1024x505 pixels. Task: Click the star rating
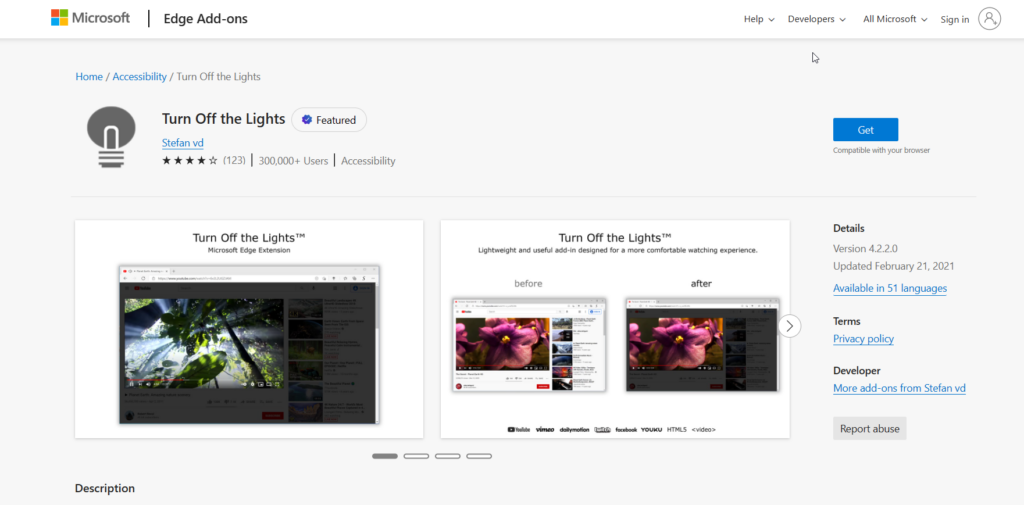tap(189, 160)
